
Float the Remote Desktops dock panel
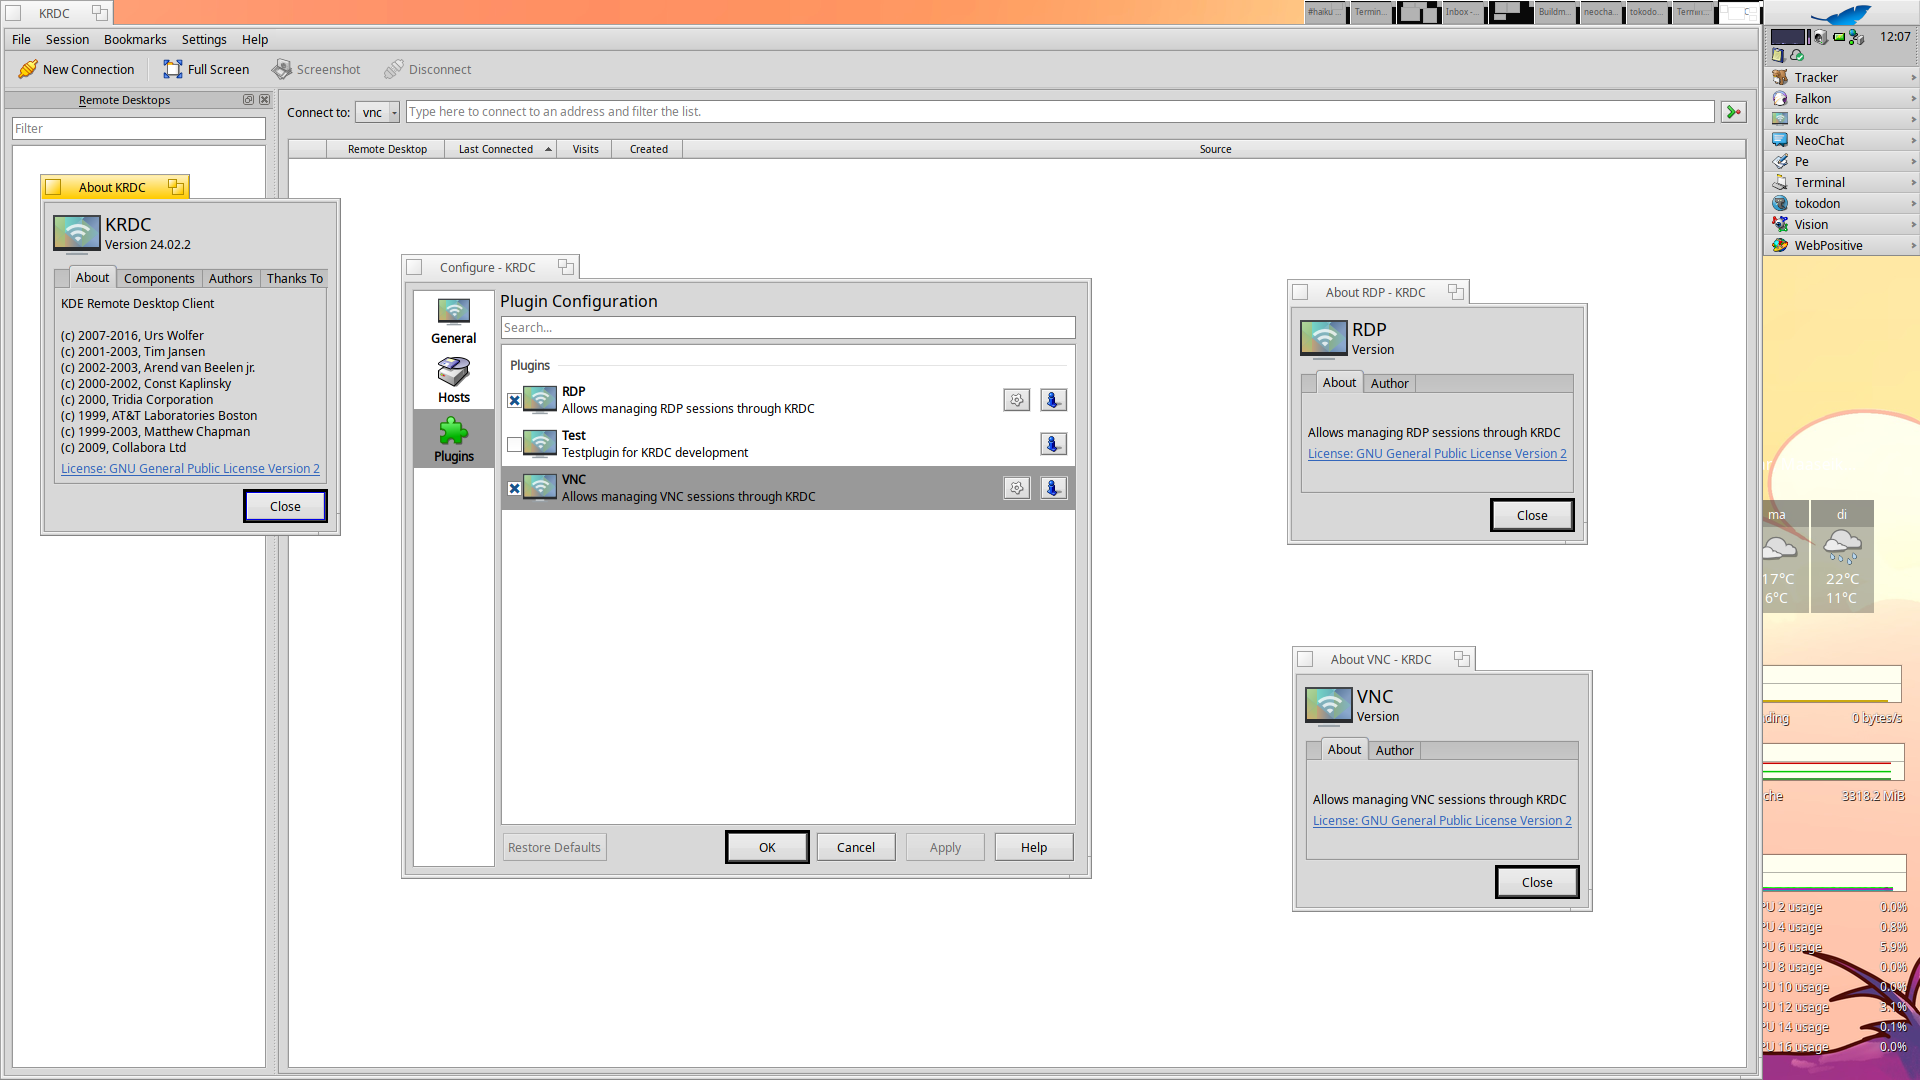(x=248, y=100)
